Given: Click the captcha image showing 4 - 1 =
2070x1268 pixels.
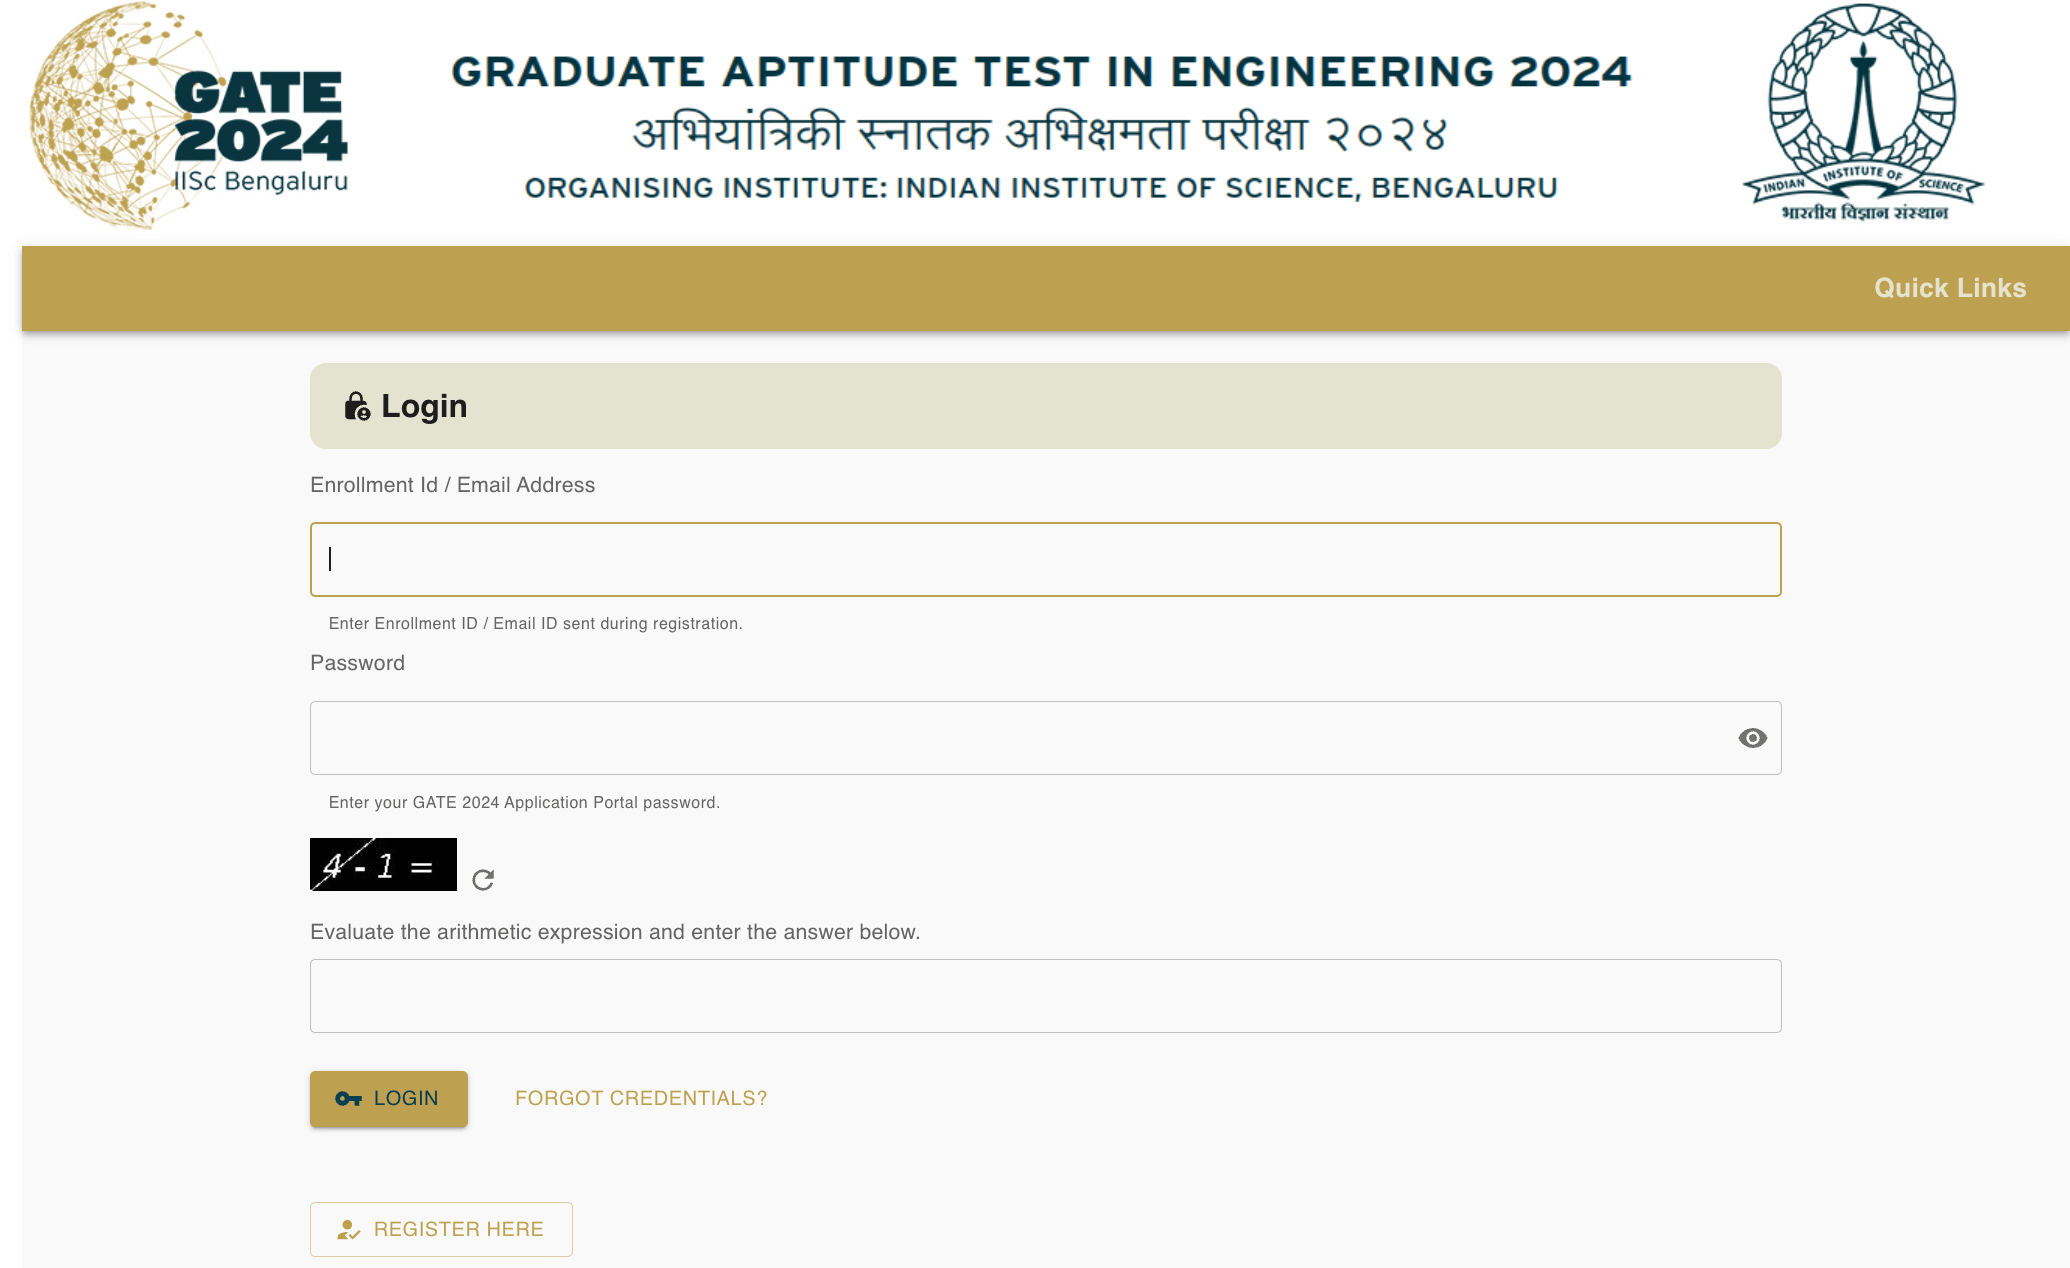Looking at the screenshot, I should pyautogui.click(x=383, y=864).
